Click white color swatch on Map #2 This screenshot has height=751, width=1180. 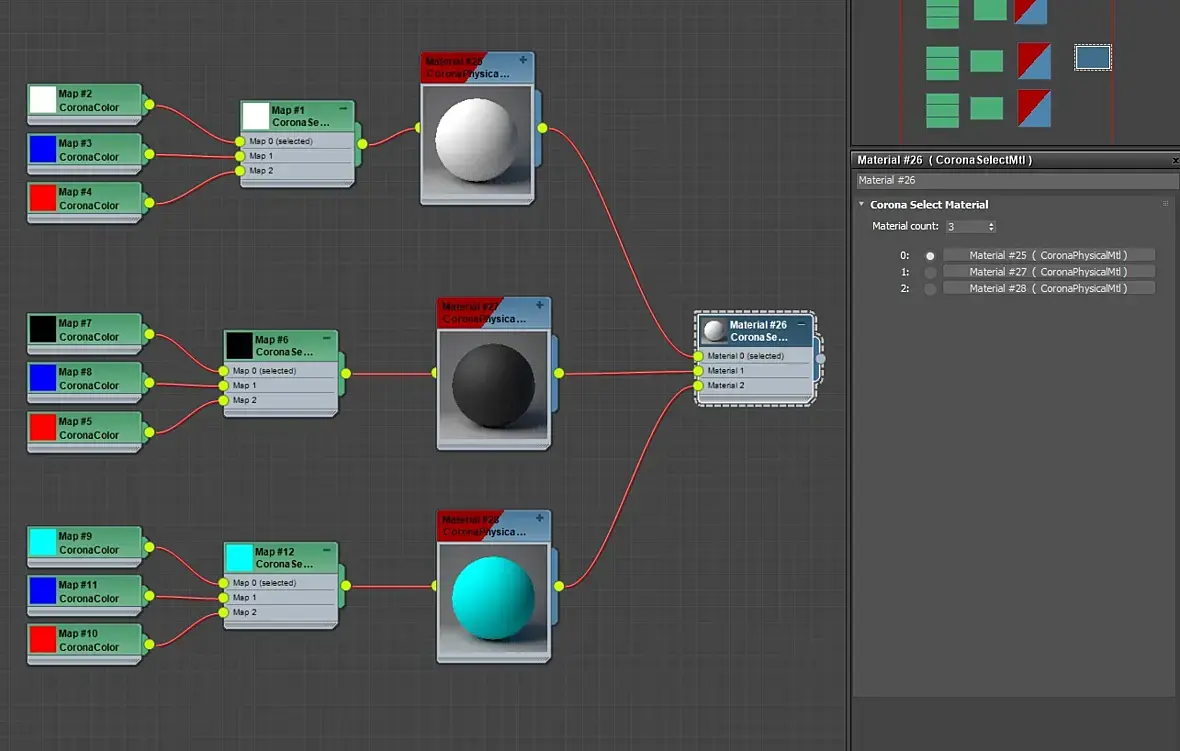(x=43, y=99)
